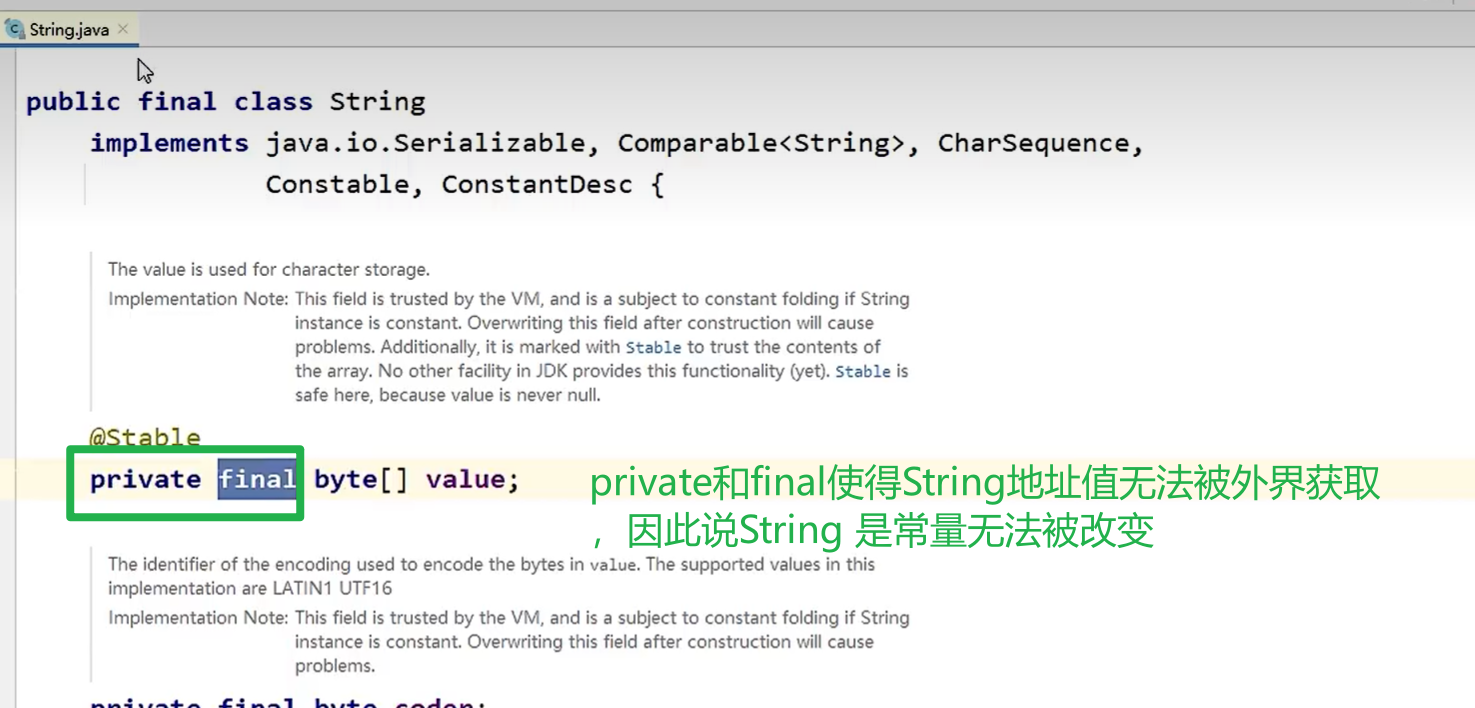Click the highlighted final keyword in green box
Viewport: 1475px width, 708px height.
[x=257, y=479]
